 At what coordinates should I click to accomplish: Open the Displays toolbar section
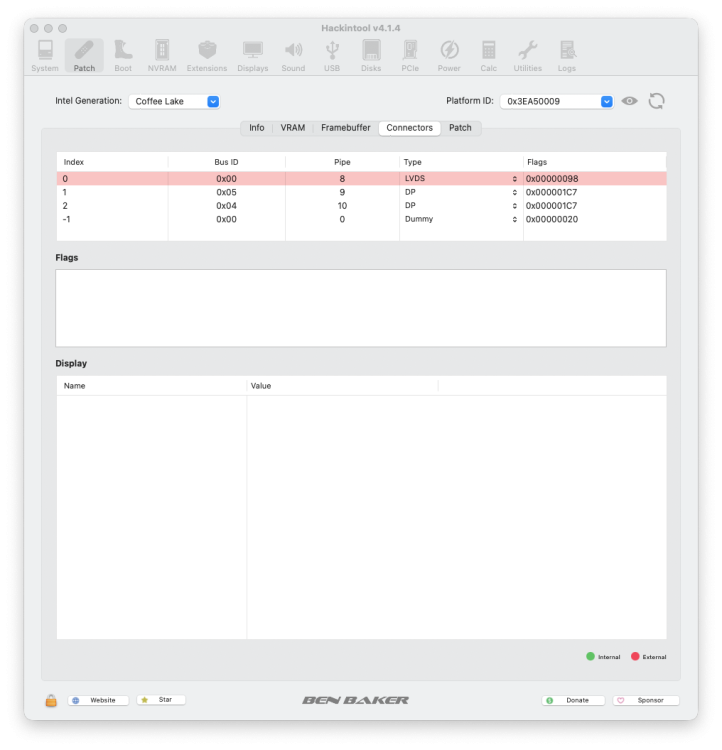pyautogui.click(x=253, y=56)
